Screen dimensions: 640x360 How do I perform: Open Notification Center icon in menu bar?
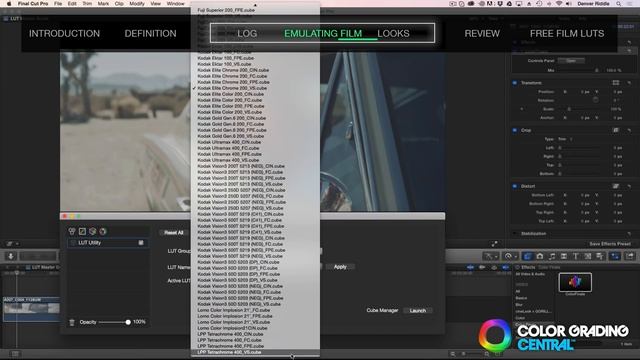631,4
